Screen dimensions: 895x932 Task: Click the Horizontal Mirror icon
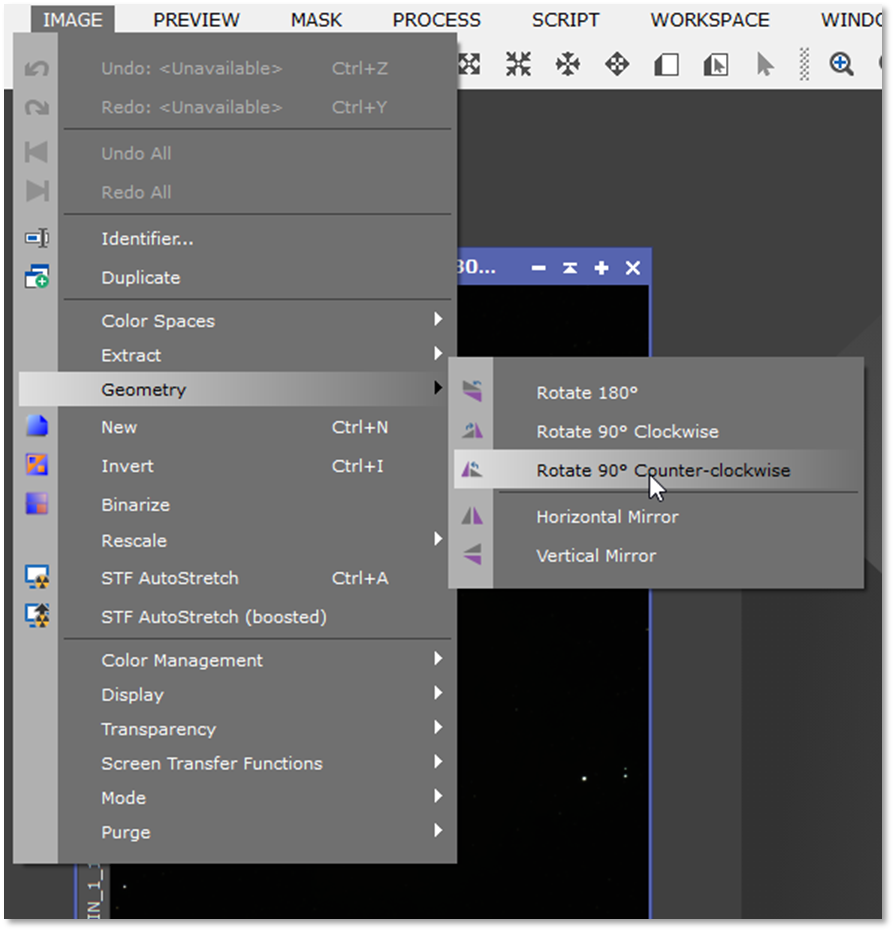point(472,516)
